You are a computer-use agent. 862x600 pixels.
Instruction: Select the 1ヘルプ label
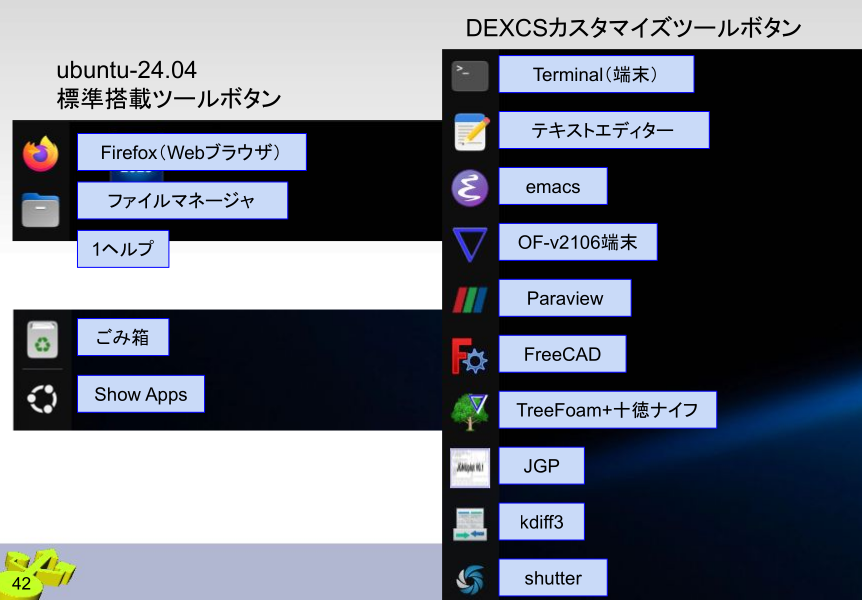click(x=123, y=249)
